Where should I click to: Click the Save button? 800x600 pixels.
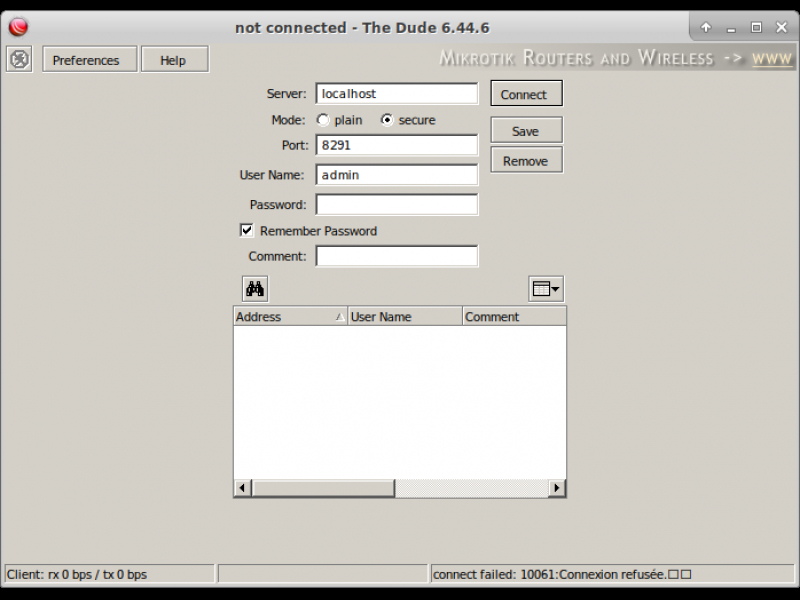coord(526,131)
